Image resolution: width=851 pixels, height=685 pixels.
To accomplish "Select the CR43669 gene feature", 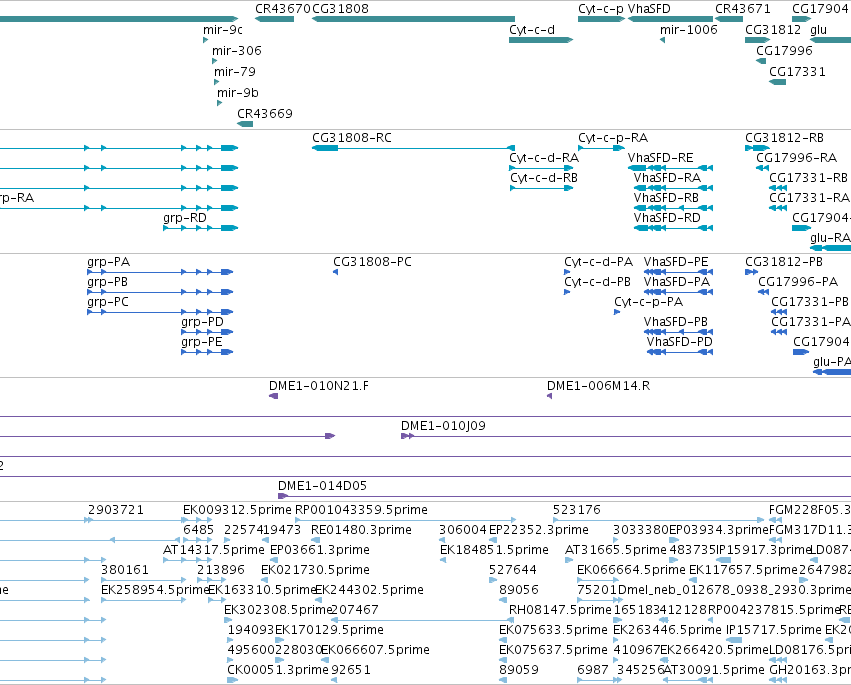I will [245, 124].
